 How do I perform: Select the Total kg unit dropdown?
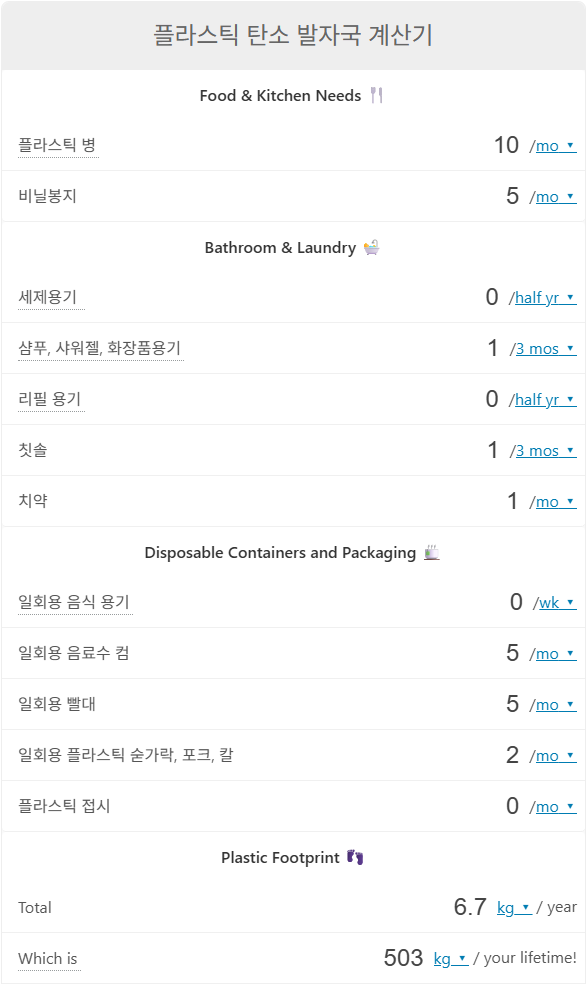click(514, 908)
